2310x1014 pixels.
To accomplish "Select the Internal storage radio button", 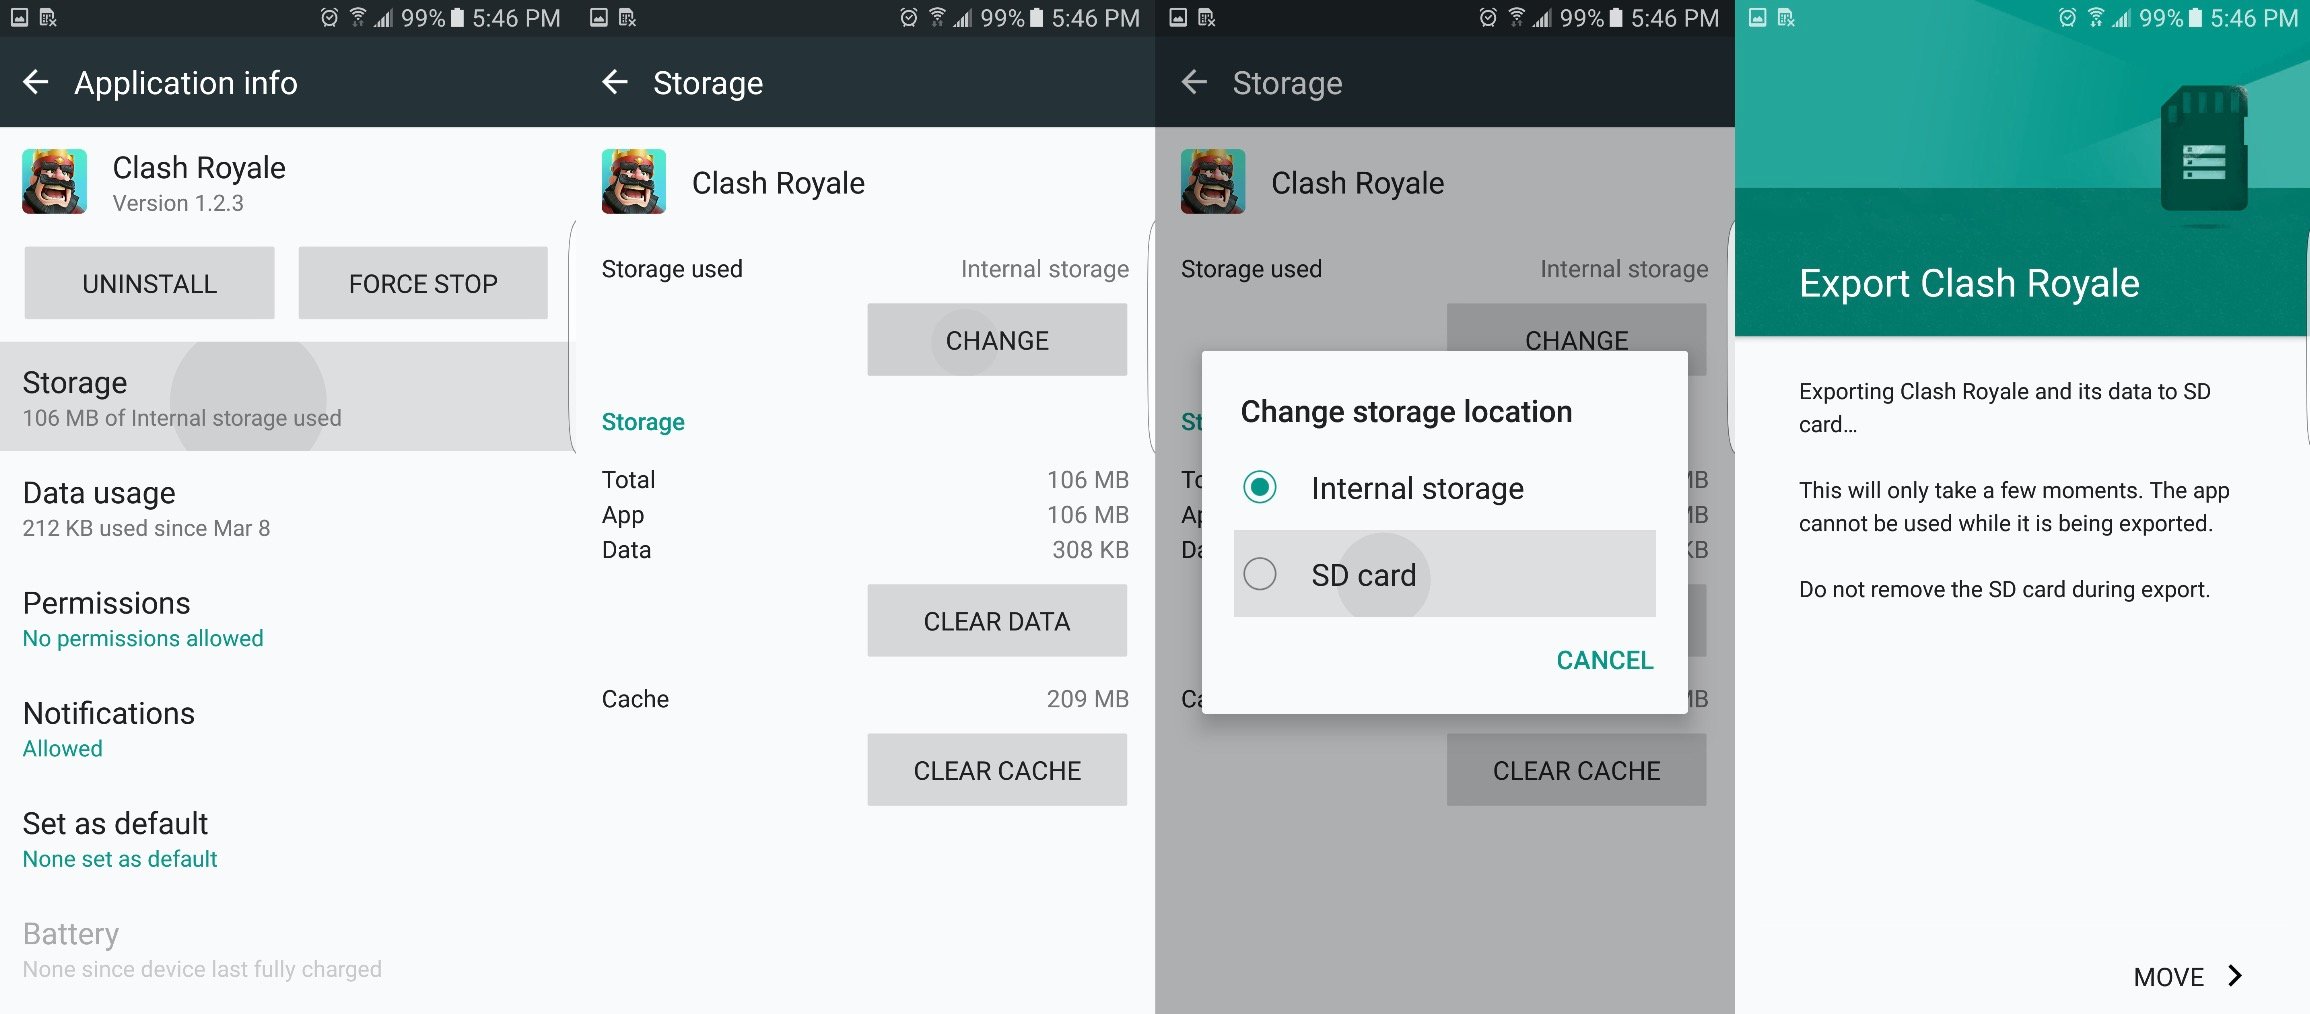I will pyautogui.click(x=1260, y=488).
